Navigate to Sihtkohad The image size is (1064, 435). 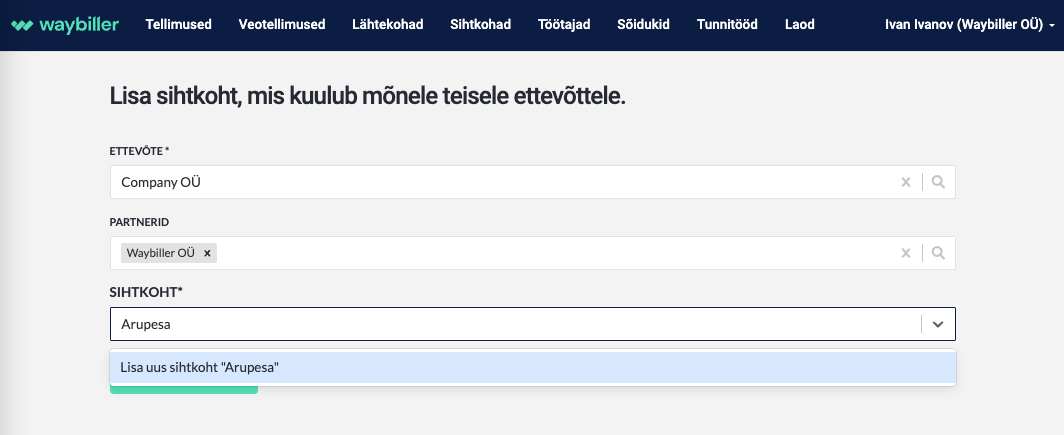point(480,24)
